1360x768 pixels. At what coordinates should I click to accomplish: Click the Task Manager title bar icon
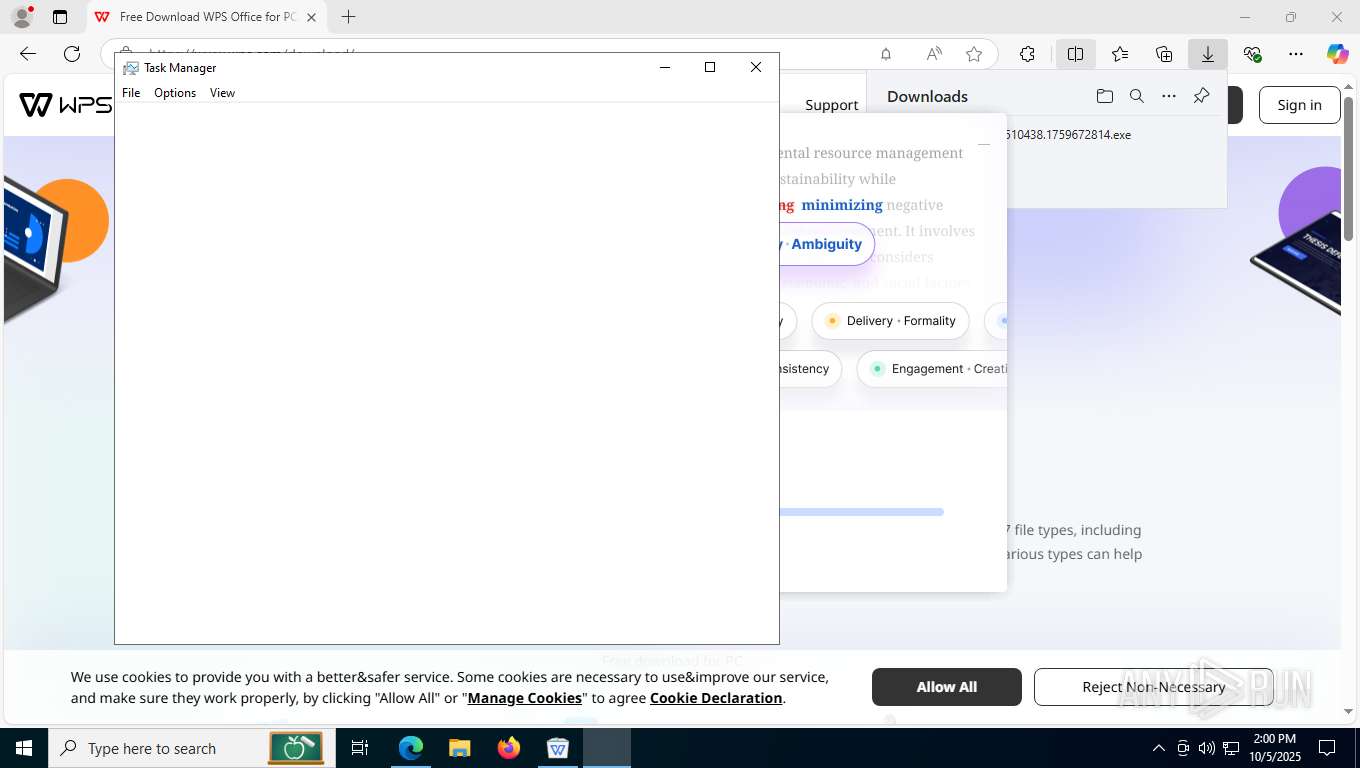(130, 68)
